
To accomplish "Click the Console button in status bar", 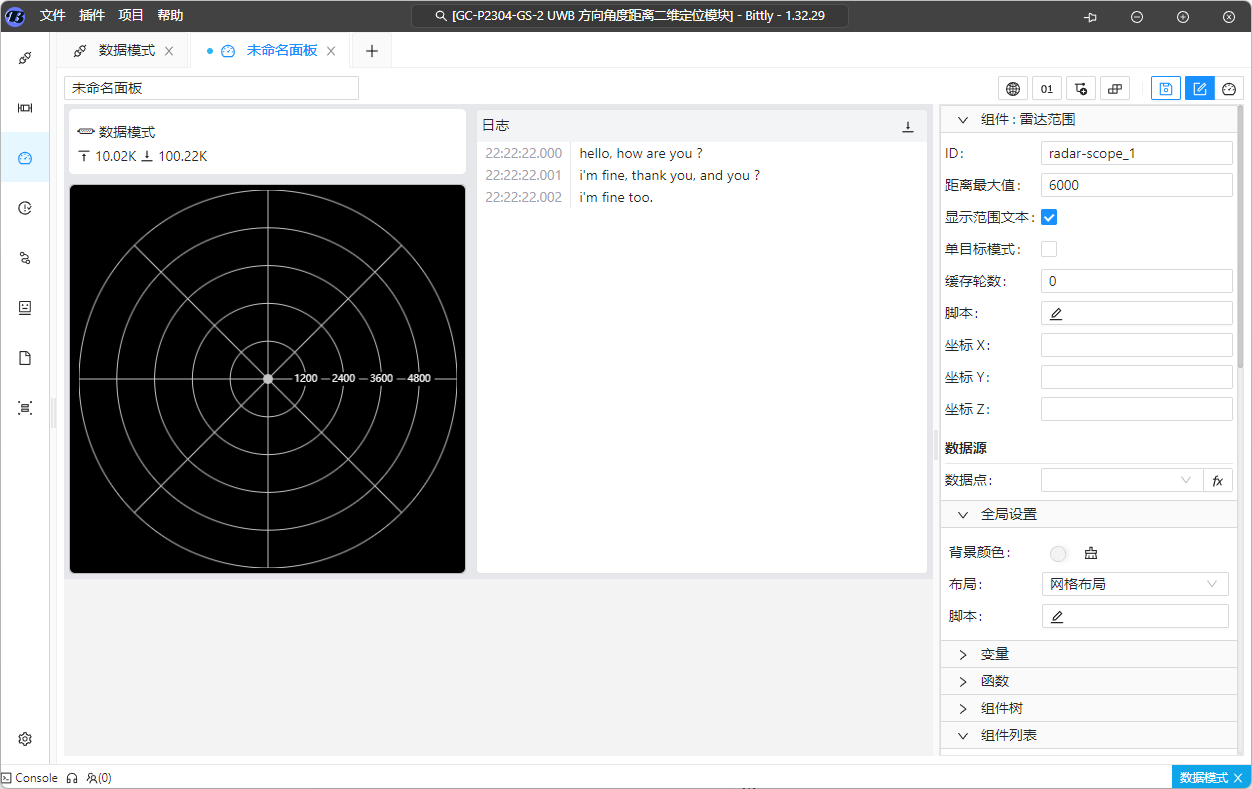I will (x=30, y=777).
